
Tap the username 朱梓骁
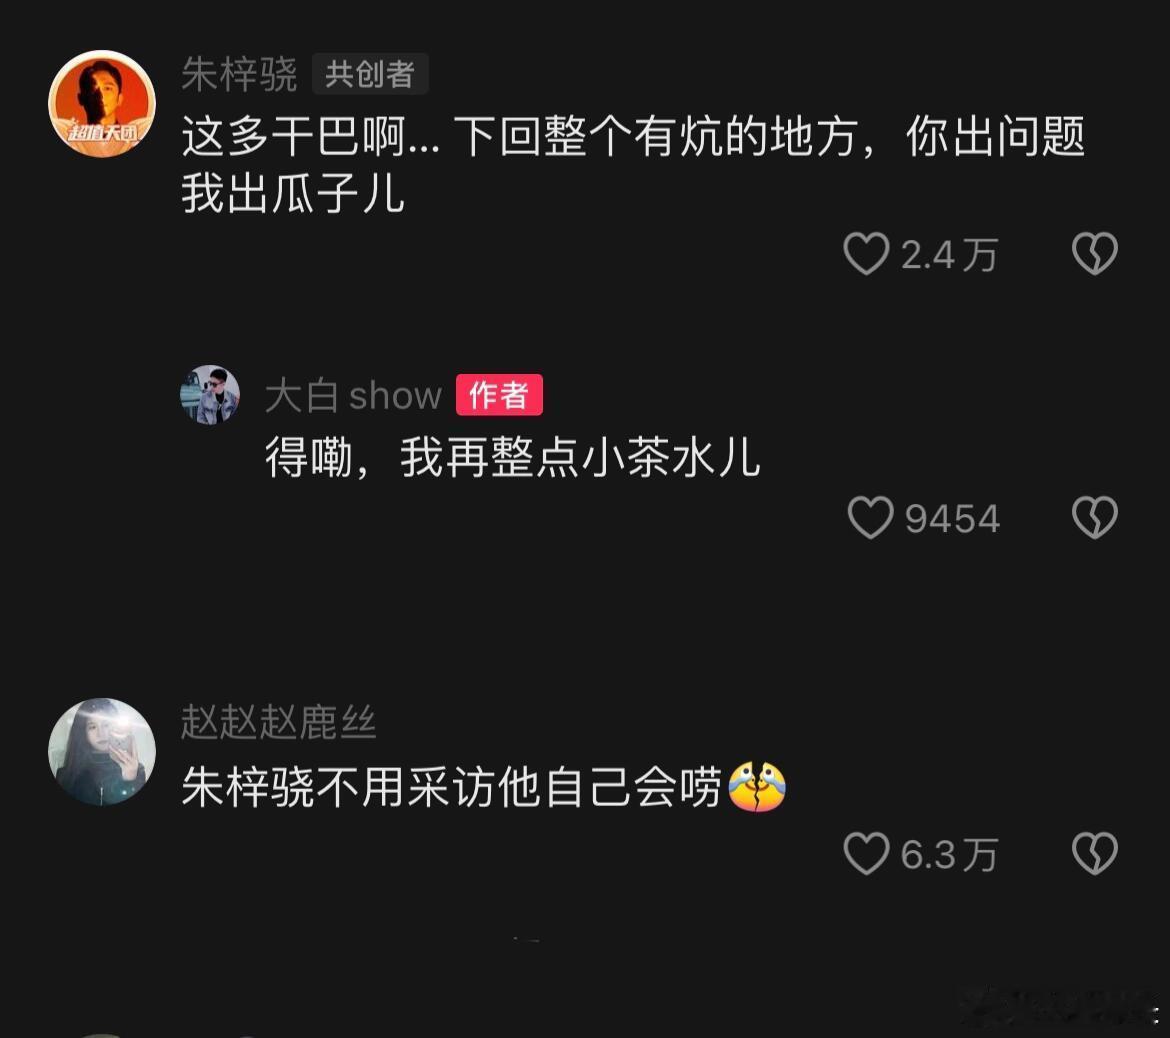240,75
